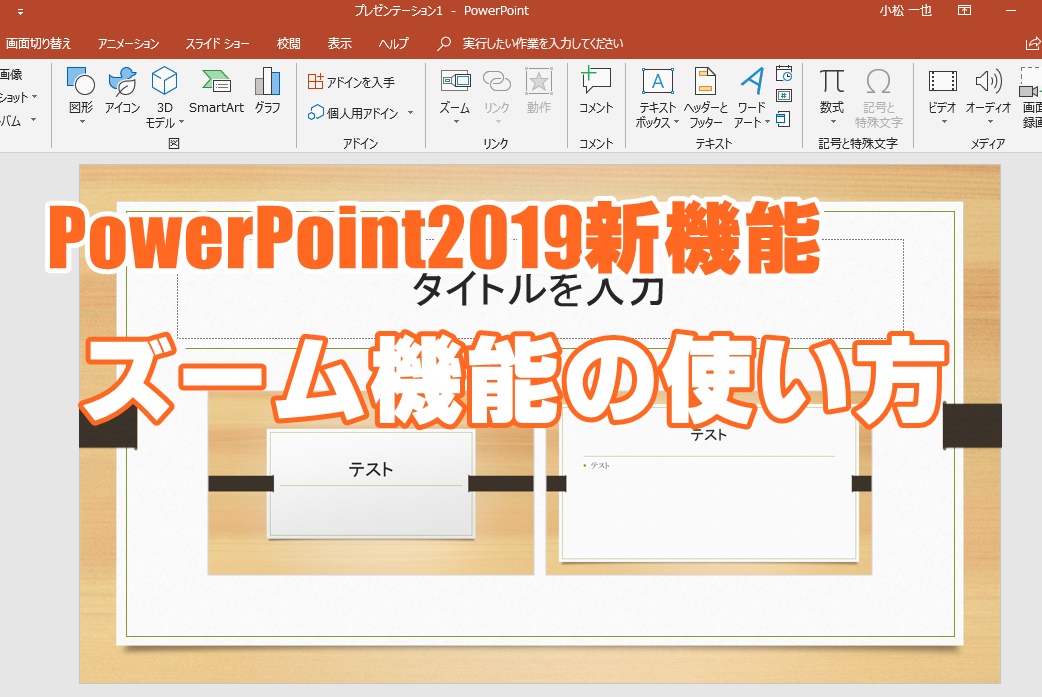Open the ズーム zoom menu

tap(455, 95)
